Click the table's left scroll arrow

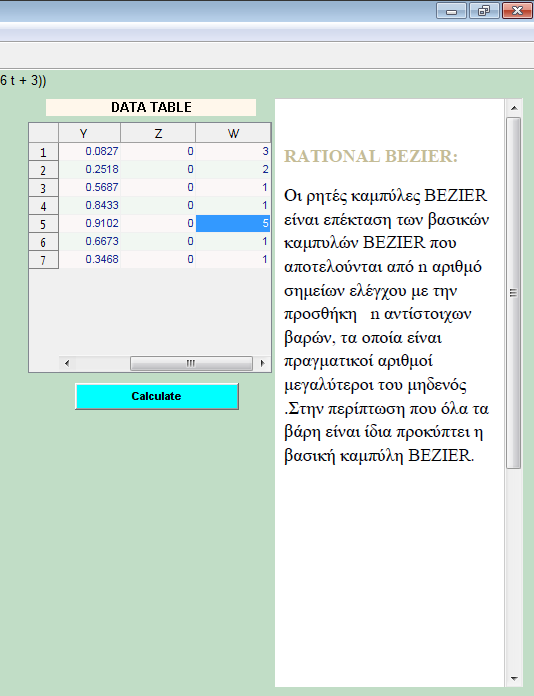(x=67, y=363)
